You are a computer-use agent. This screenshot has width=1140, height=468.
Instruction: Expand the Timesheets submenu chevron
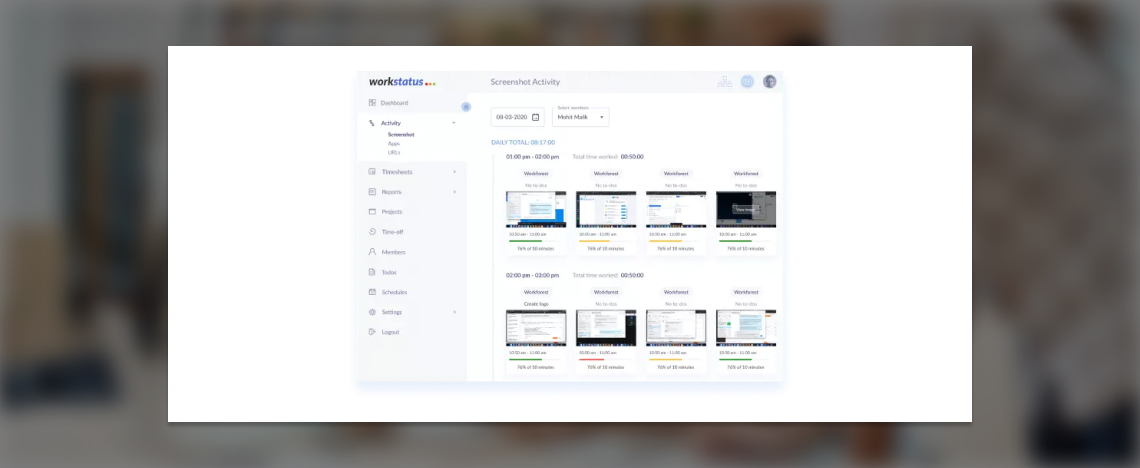point(454,172)
